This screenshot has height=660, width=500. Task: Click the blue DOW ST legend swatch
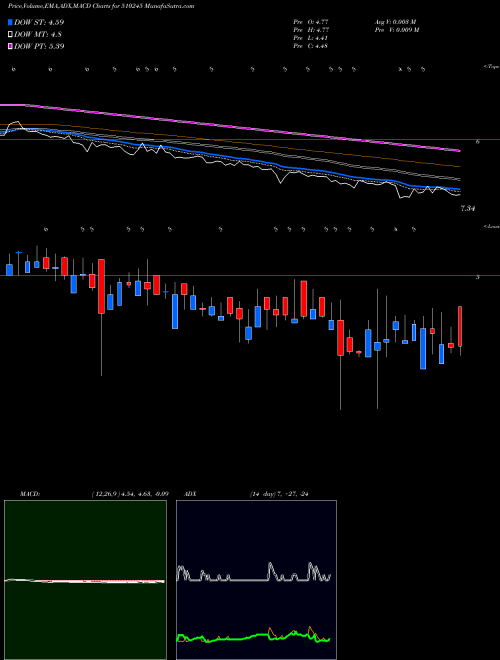click(10, 22)
